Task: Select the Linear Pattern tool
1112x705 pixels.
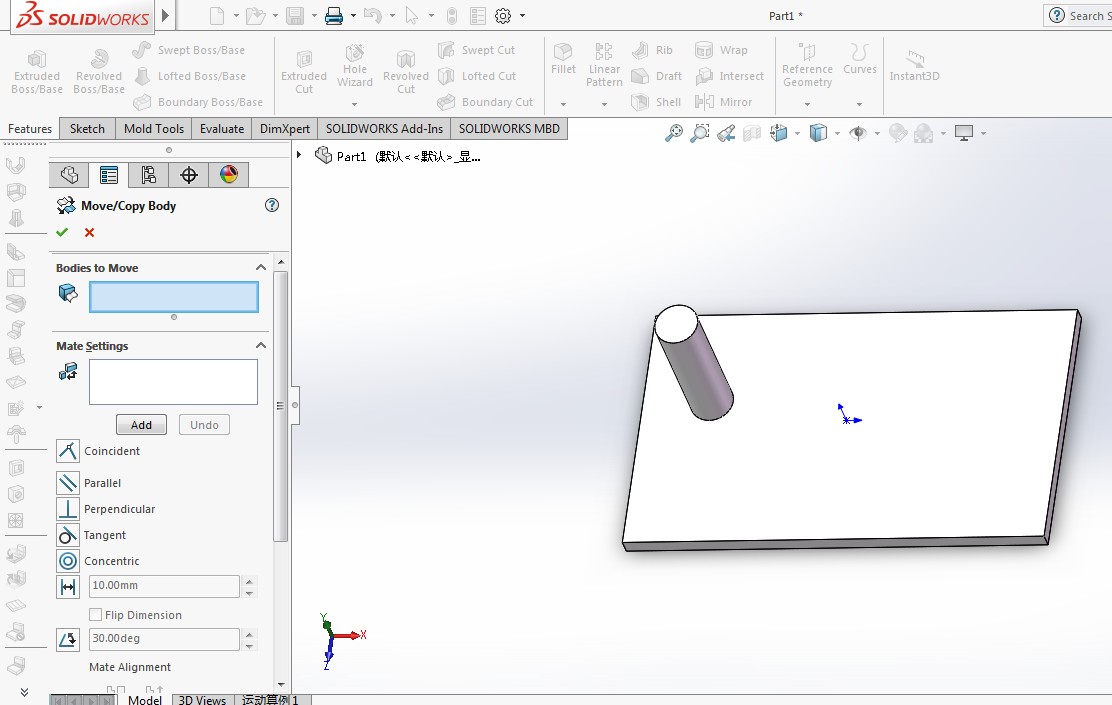Action: (604, 65)
